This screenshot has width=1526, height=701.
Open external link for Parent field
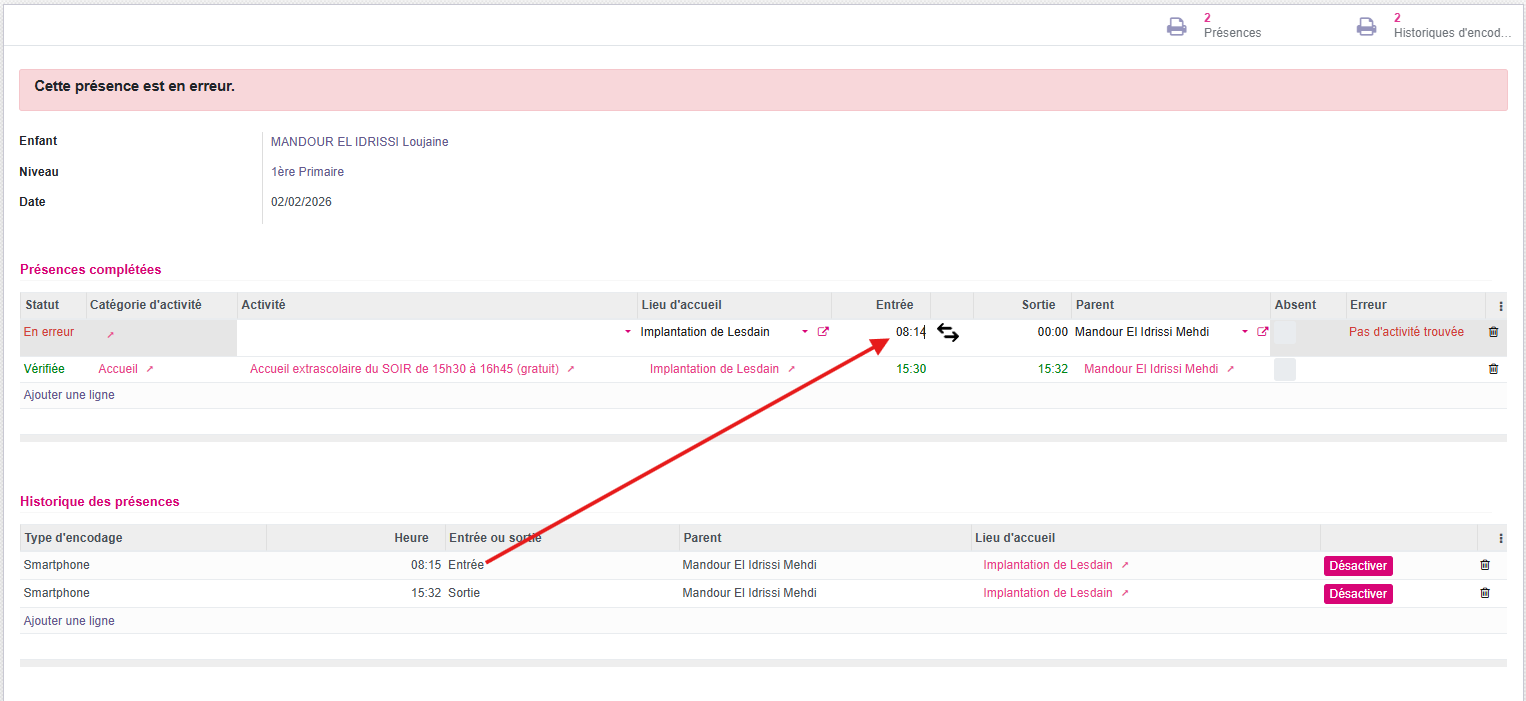(1262, 332)
